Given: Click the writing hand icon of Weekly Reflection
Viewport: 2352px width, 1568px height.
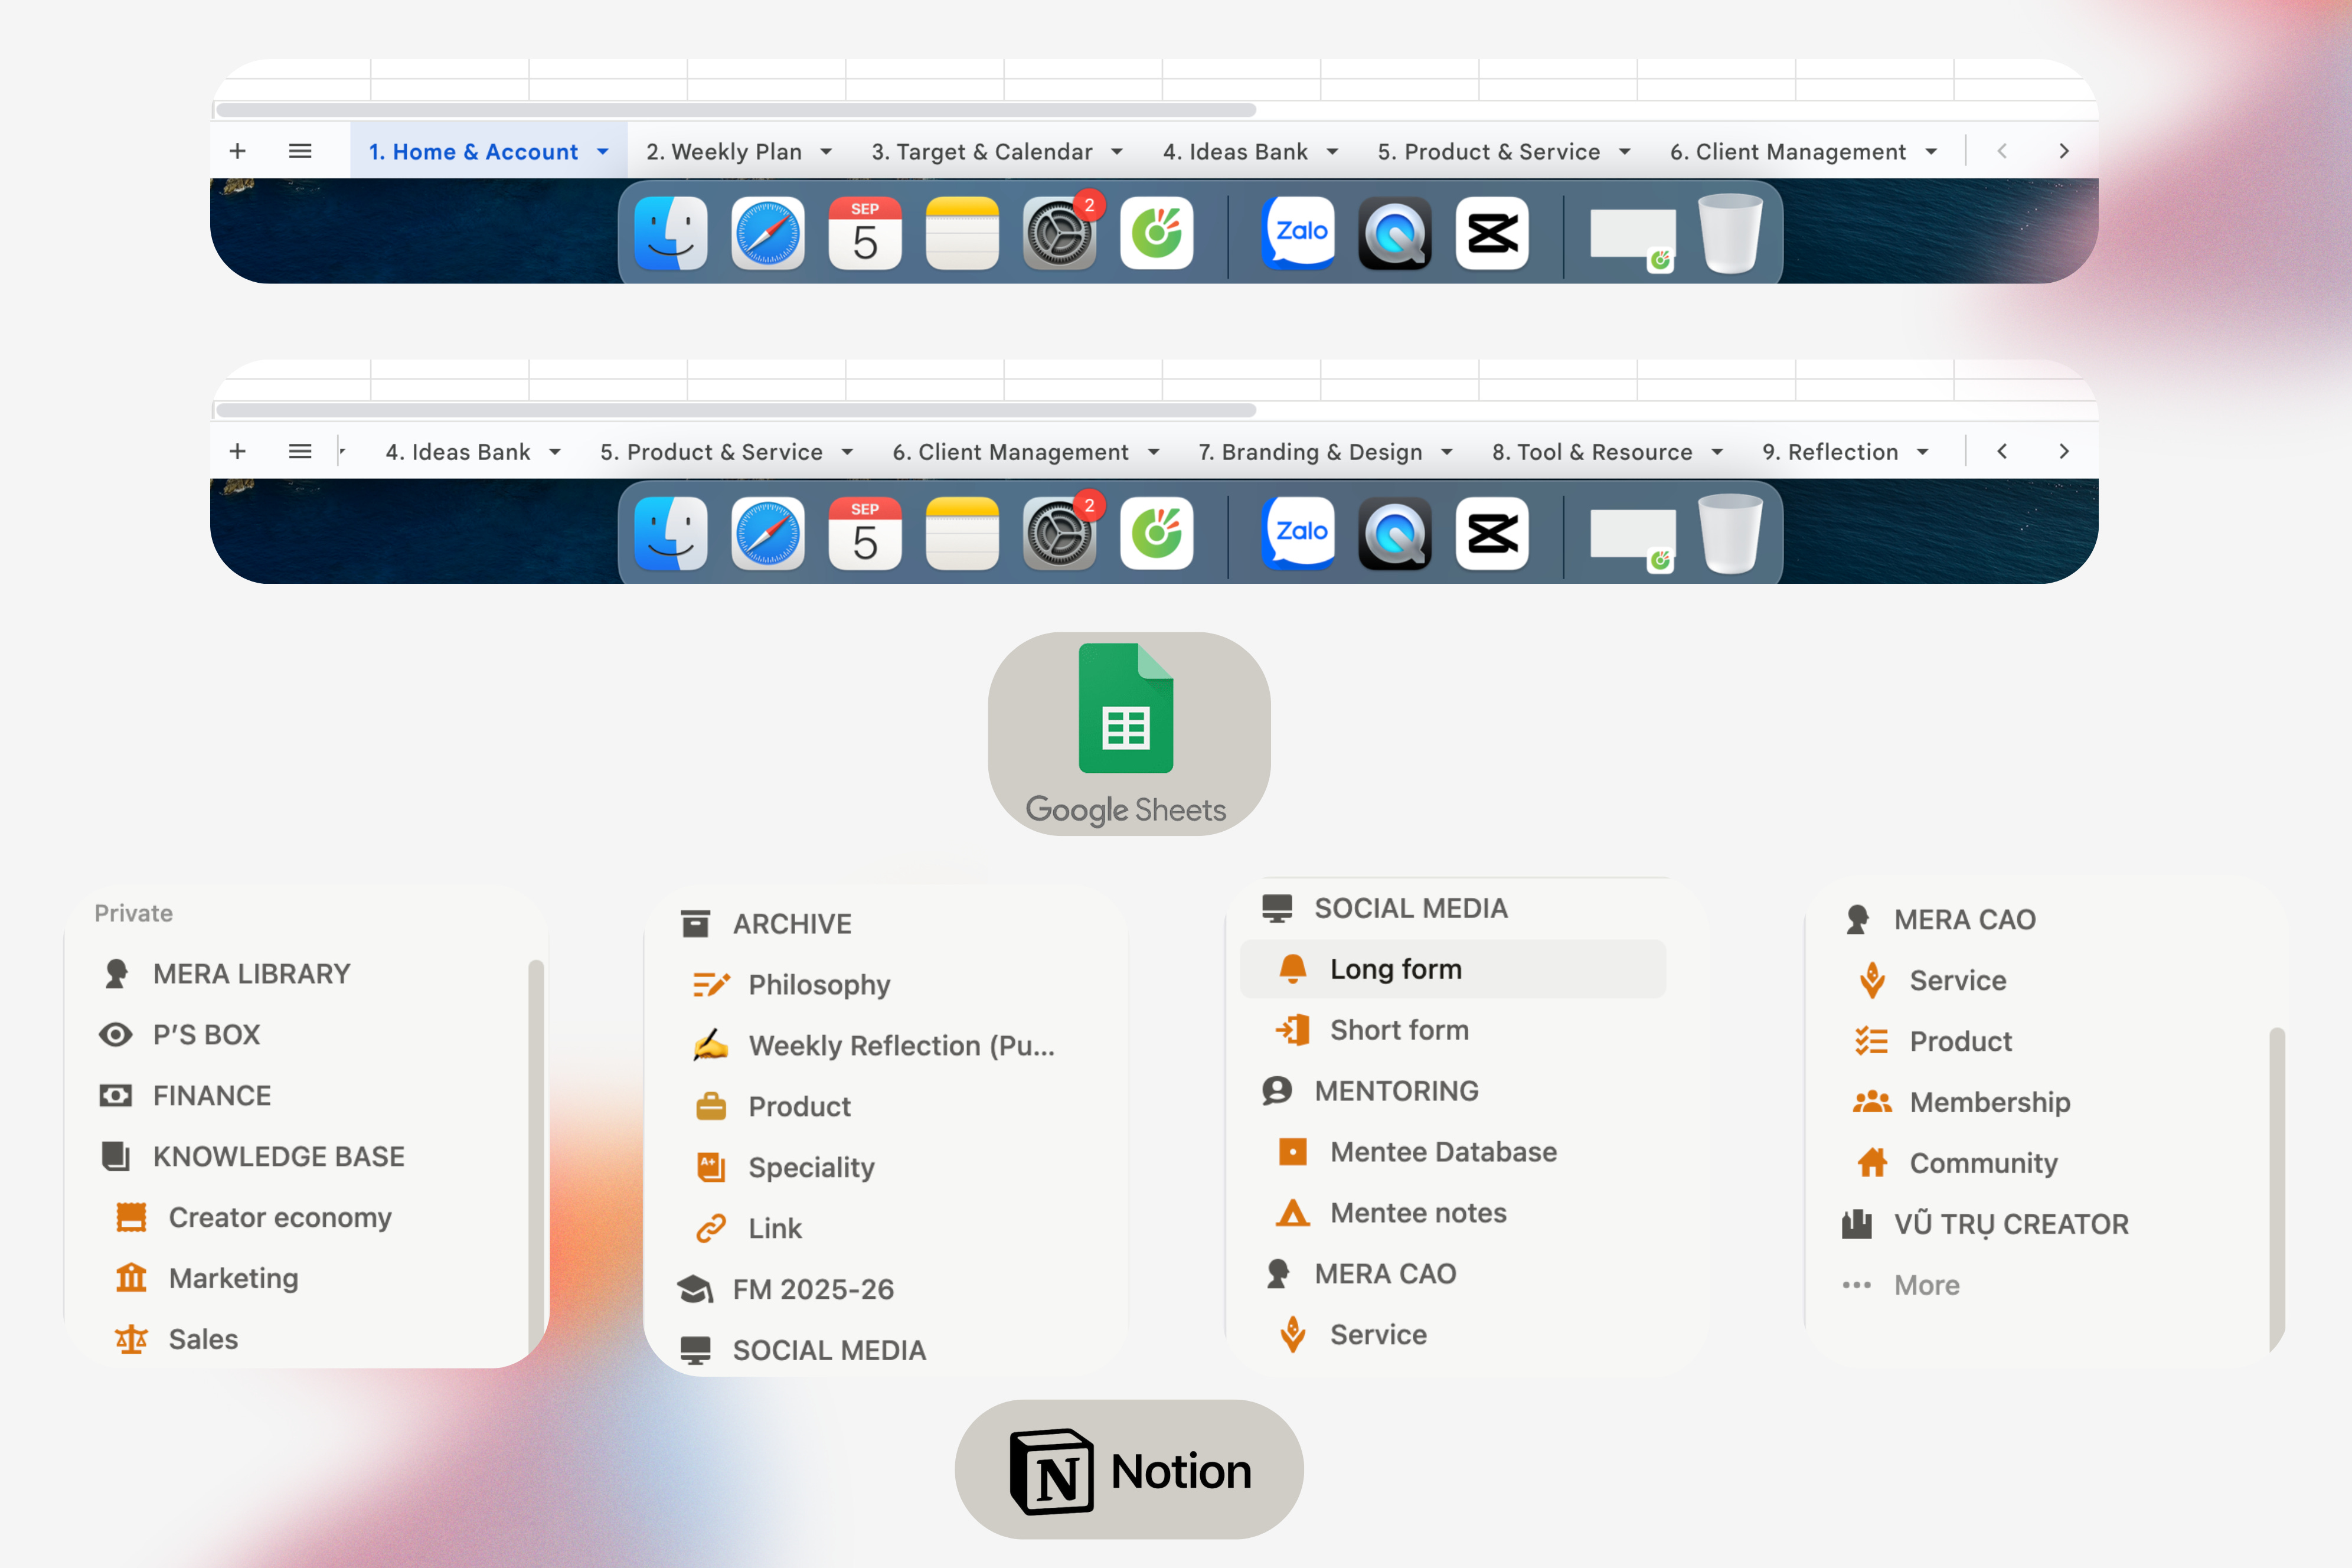Looking at the screenshot, I should tap(711, 1045).
